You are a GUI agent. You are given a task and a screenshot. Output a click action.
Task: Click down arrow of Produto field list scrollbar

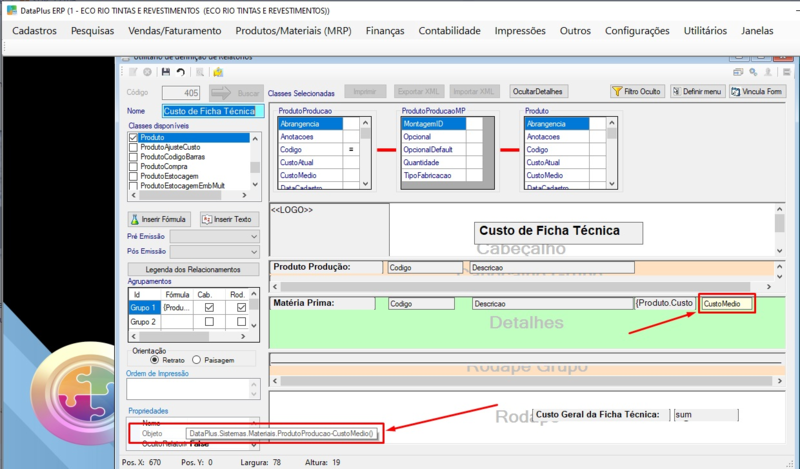pos(612,184)
